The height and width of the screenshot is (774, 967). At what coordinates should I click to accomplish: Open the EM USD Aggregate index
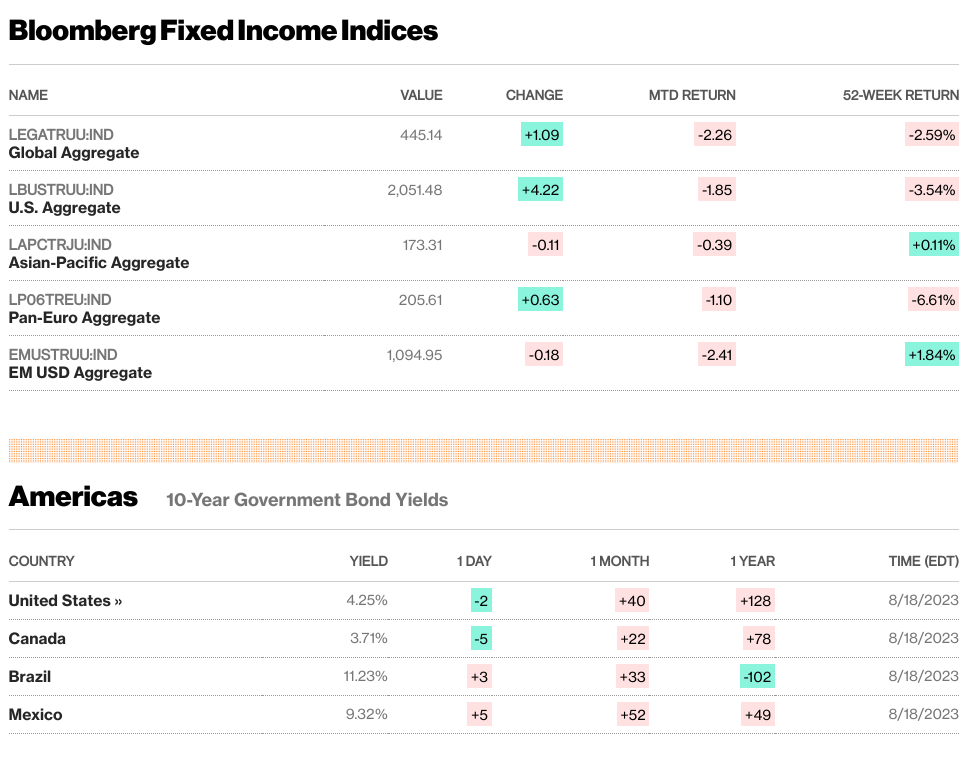[x=80, y=373]
